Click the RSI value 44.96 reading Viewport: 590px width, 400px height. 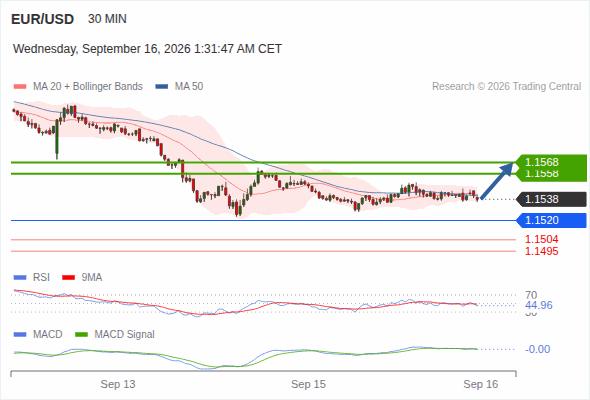coord(539,305)
